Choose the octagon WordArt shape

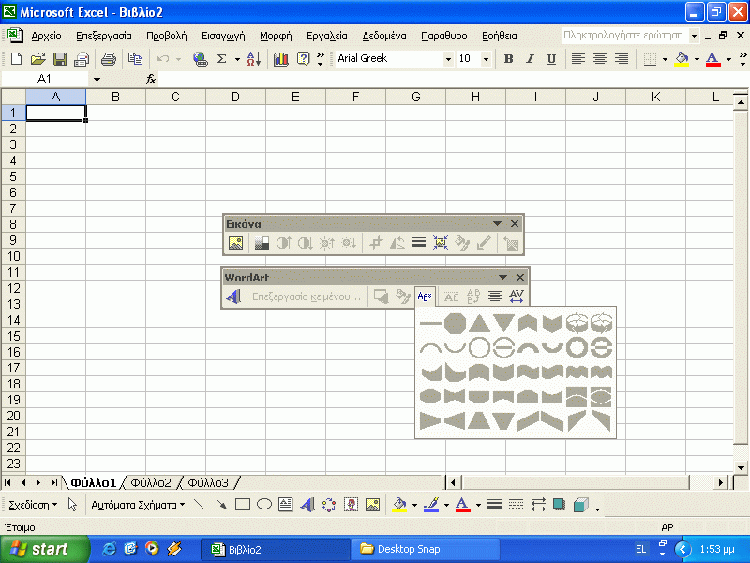click(455, 323)
